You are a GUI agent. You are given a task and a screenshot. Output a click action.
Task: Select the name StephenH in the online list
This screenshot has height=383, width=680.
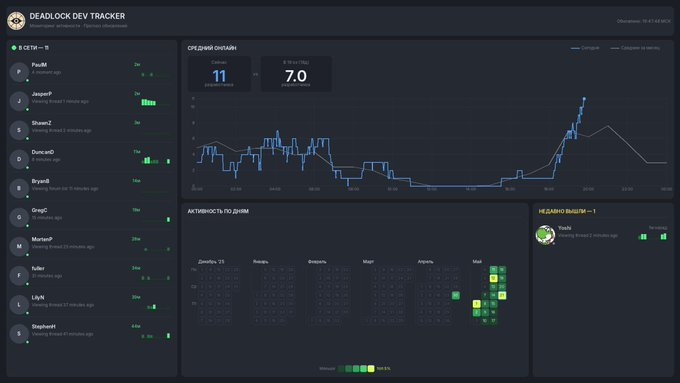coord(43,326)
